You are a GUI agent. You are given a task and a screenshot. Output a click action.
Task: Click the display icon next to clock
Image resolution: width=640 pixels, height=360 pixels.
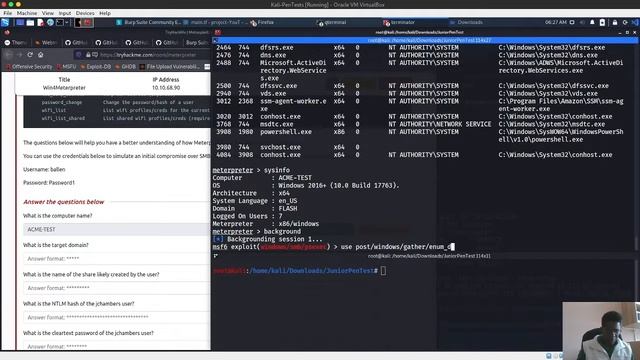(x=572, y=22)
